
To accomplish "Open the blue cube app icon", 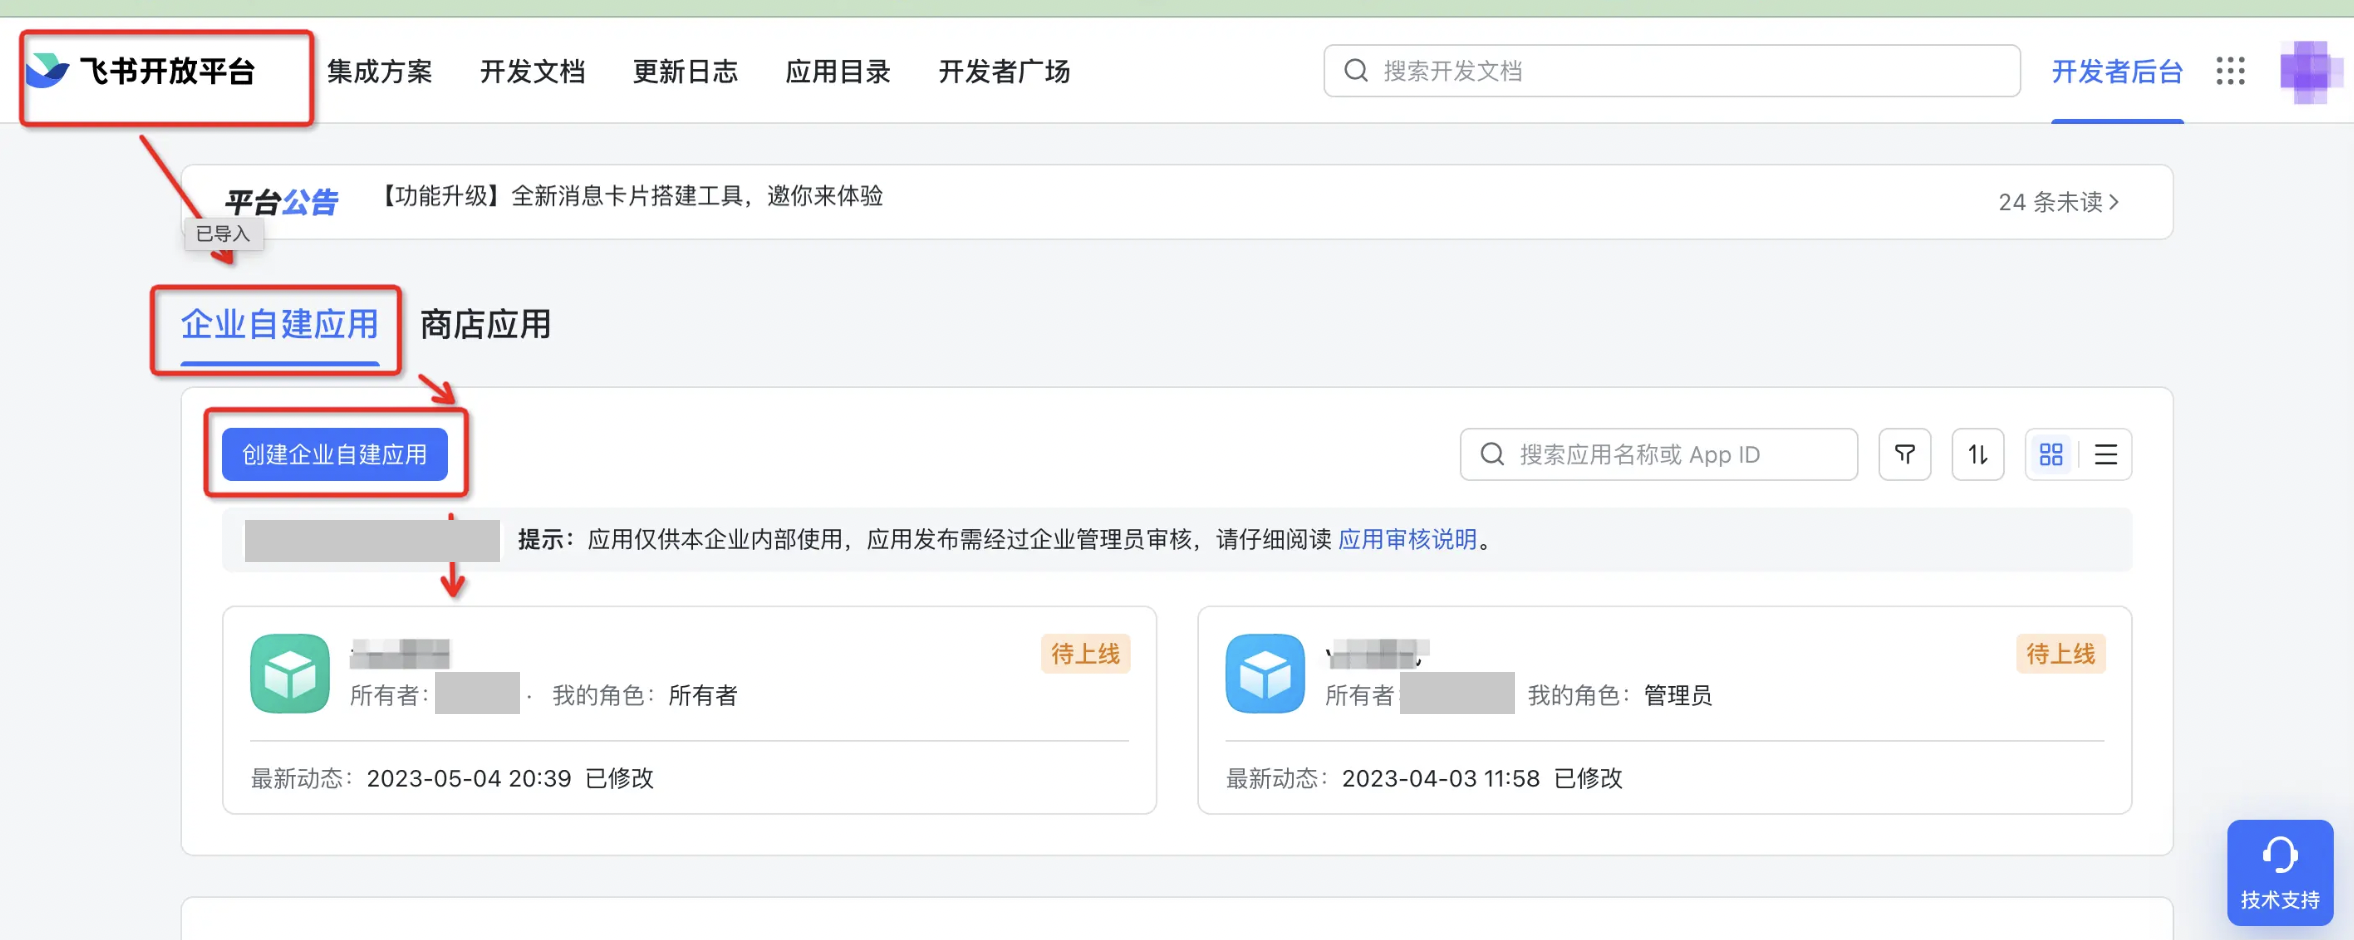I will [x=1265, y=674].
